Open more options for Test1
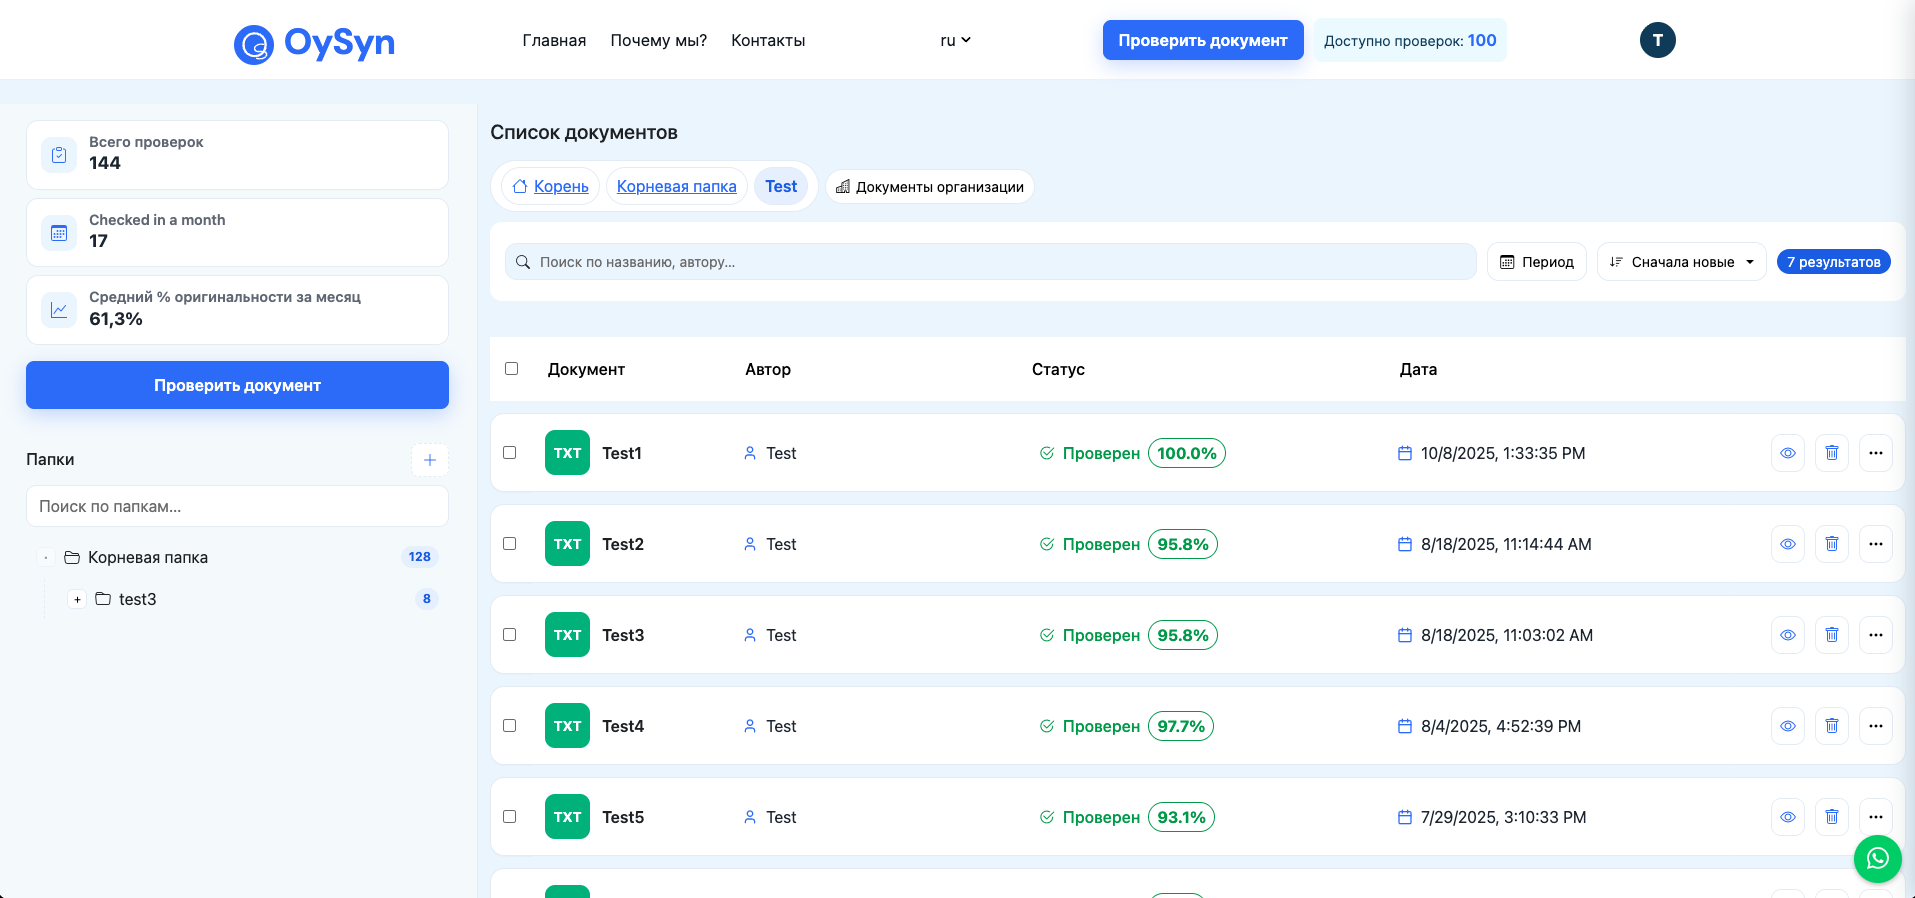The width and height of the screenshot is (1915, 898). click(1875, 453)
